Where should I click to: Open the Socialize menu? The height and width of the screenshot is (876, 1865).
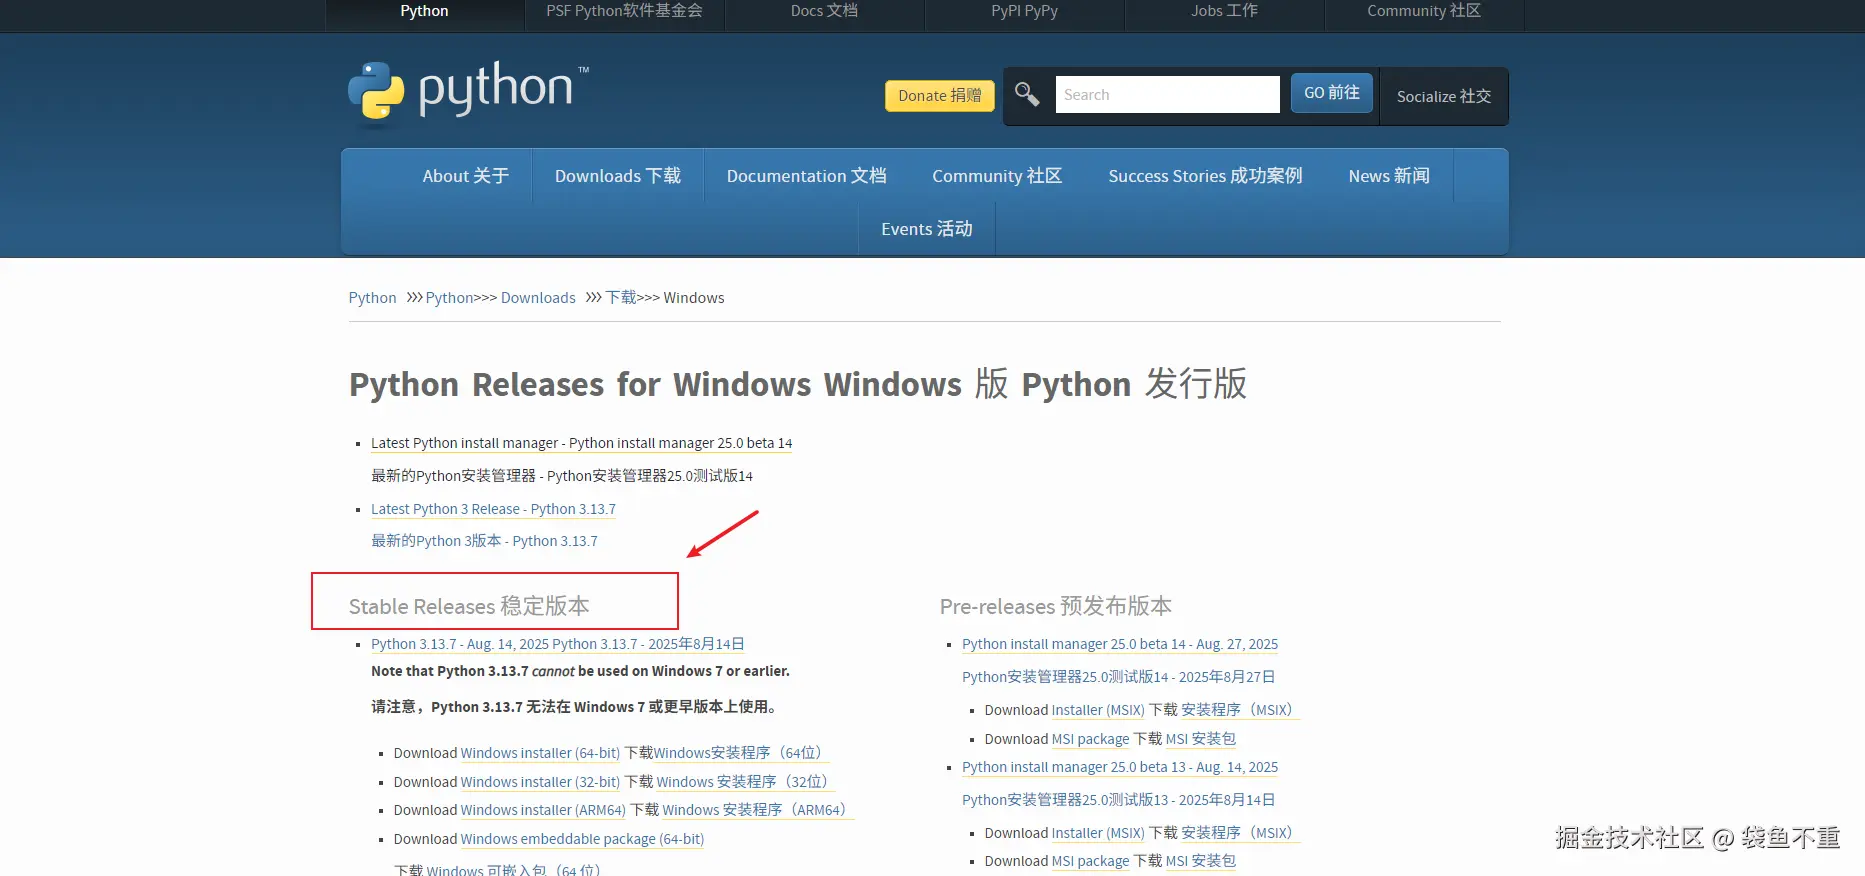pyautogui.click(x=1444, y=97)
